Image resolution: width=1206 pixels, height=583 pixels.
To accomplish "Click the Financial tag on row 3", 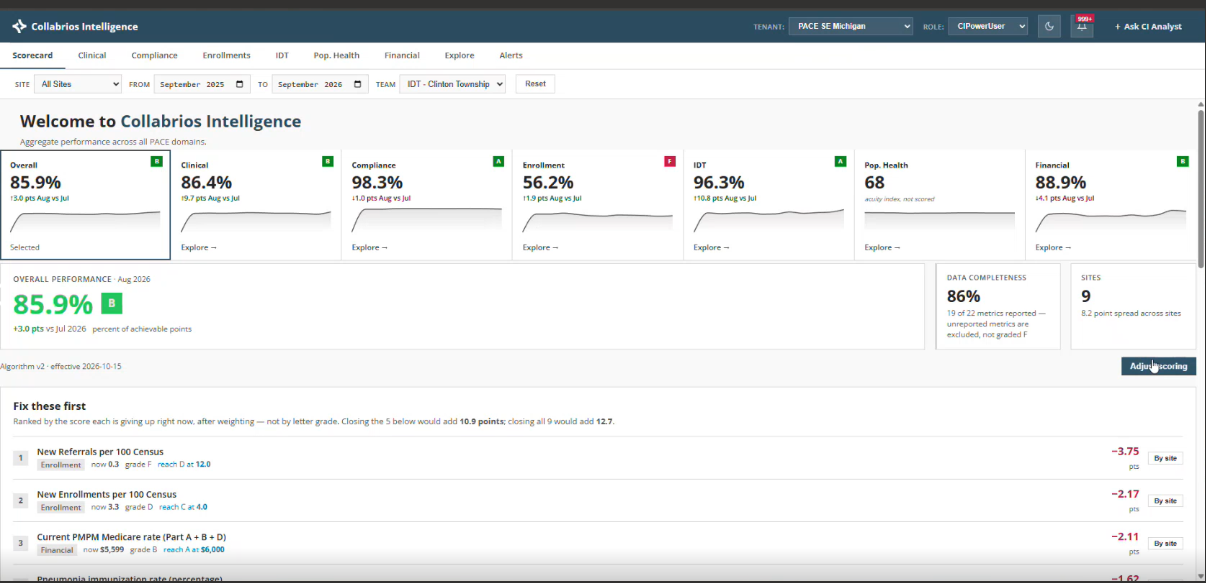I will point(58,549).
